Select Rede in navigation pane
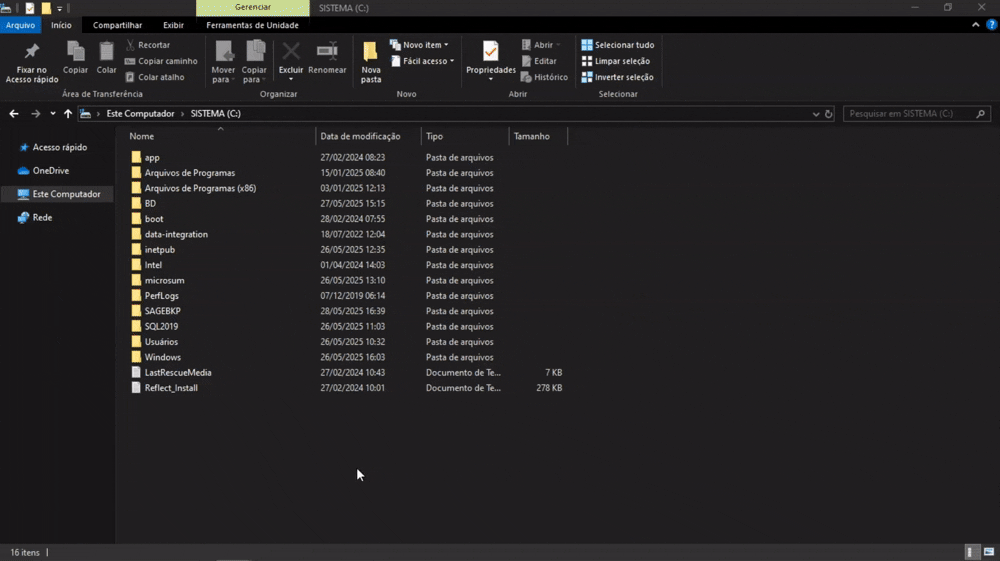Image resolution: width=1000 pixels, height=561 pixels. click(x=42, y=217)
